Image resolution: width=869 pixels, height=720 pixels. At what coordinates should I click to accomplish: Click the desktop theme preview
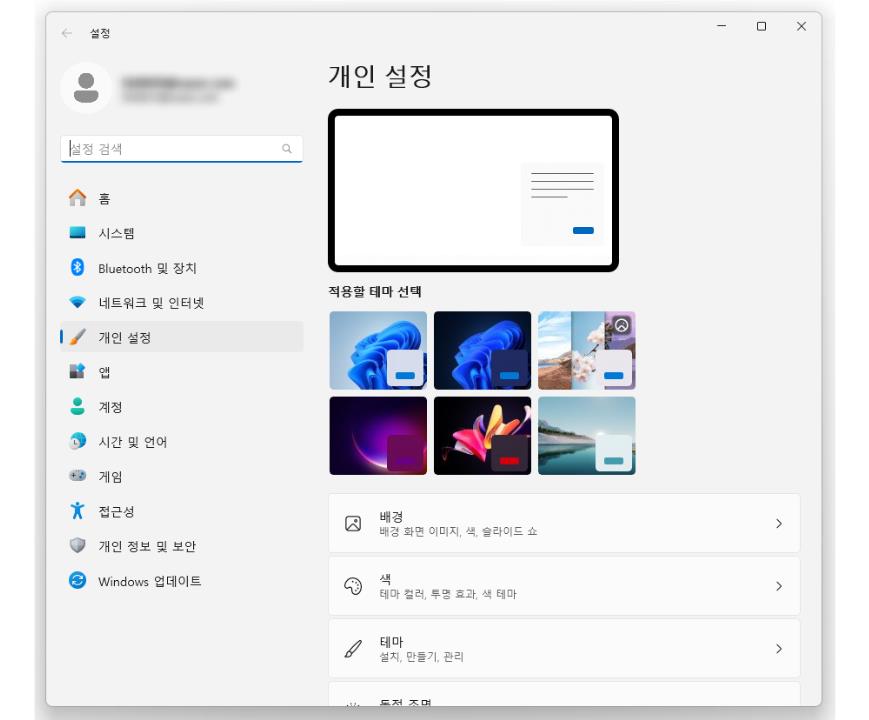click(473, 190)
